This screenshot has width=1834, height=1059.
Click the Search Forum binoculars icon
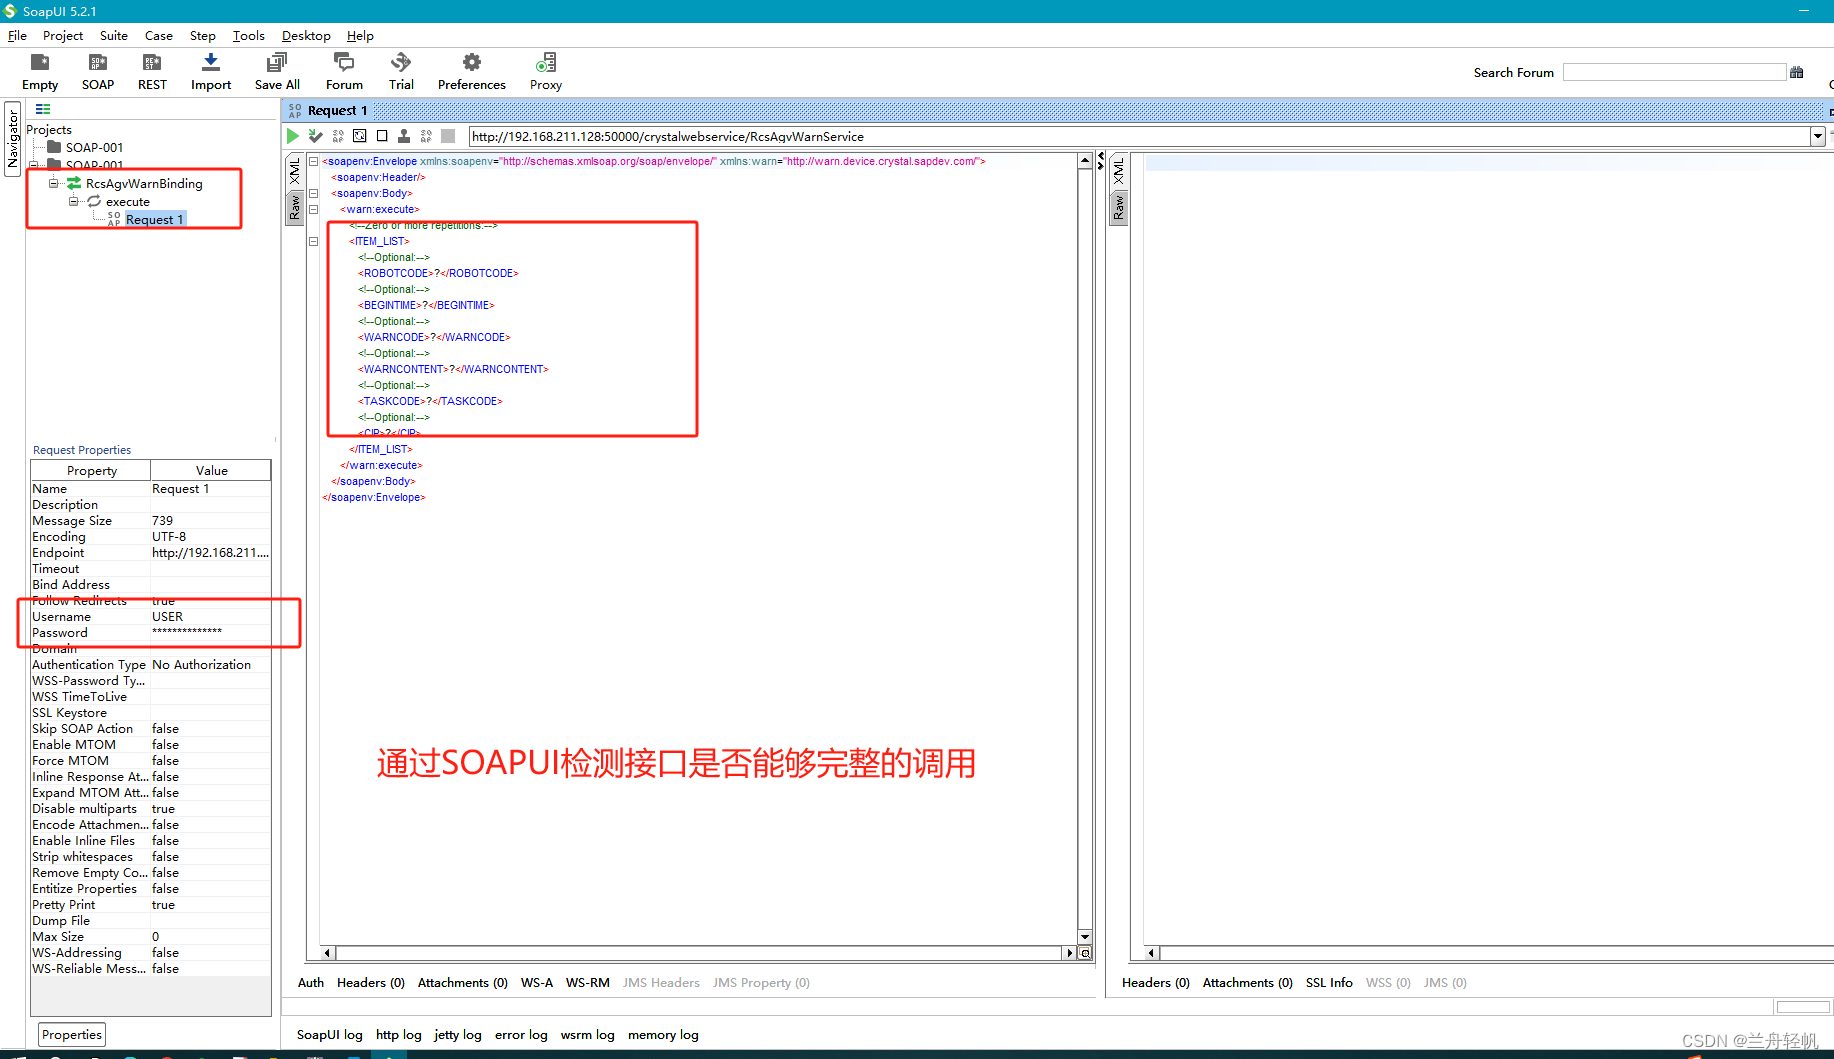click(x=1796, y=72)
